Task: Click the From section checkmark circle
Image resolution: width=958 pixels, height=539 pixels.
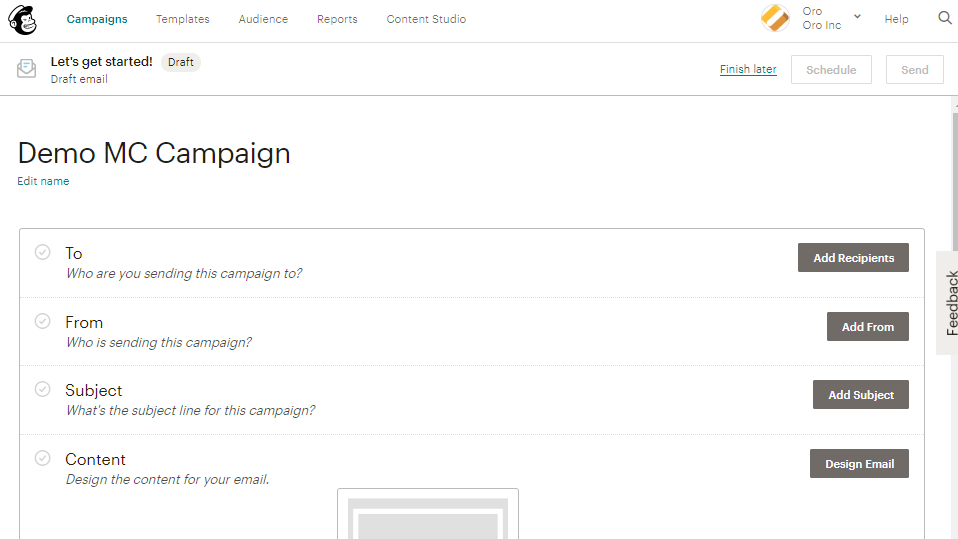Action: pos(42,321)
